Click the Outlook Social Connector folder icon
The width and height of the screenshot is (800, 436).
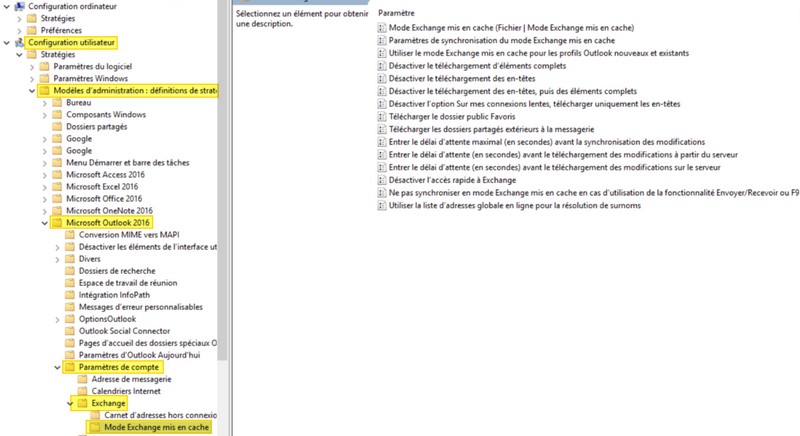coord(70,331)
